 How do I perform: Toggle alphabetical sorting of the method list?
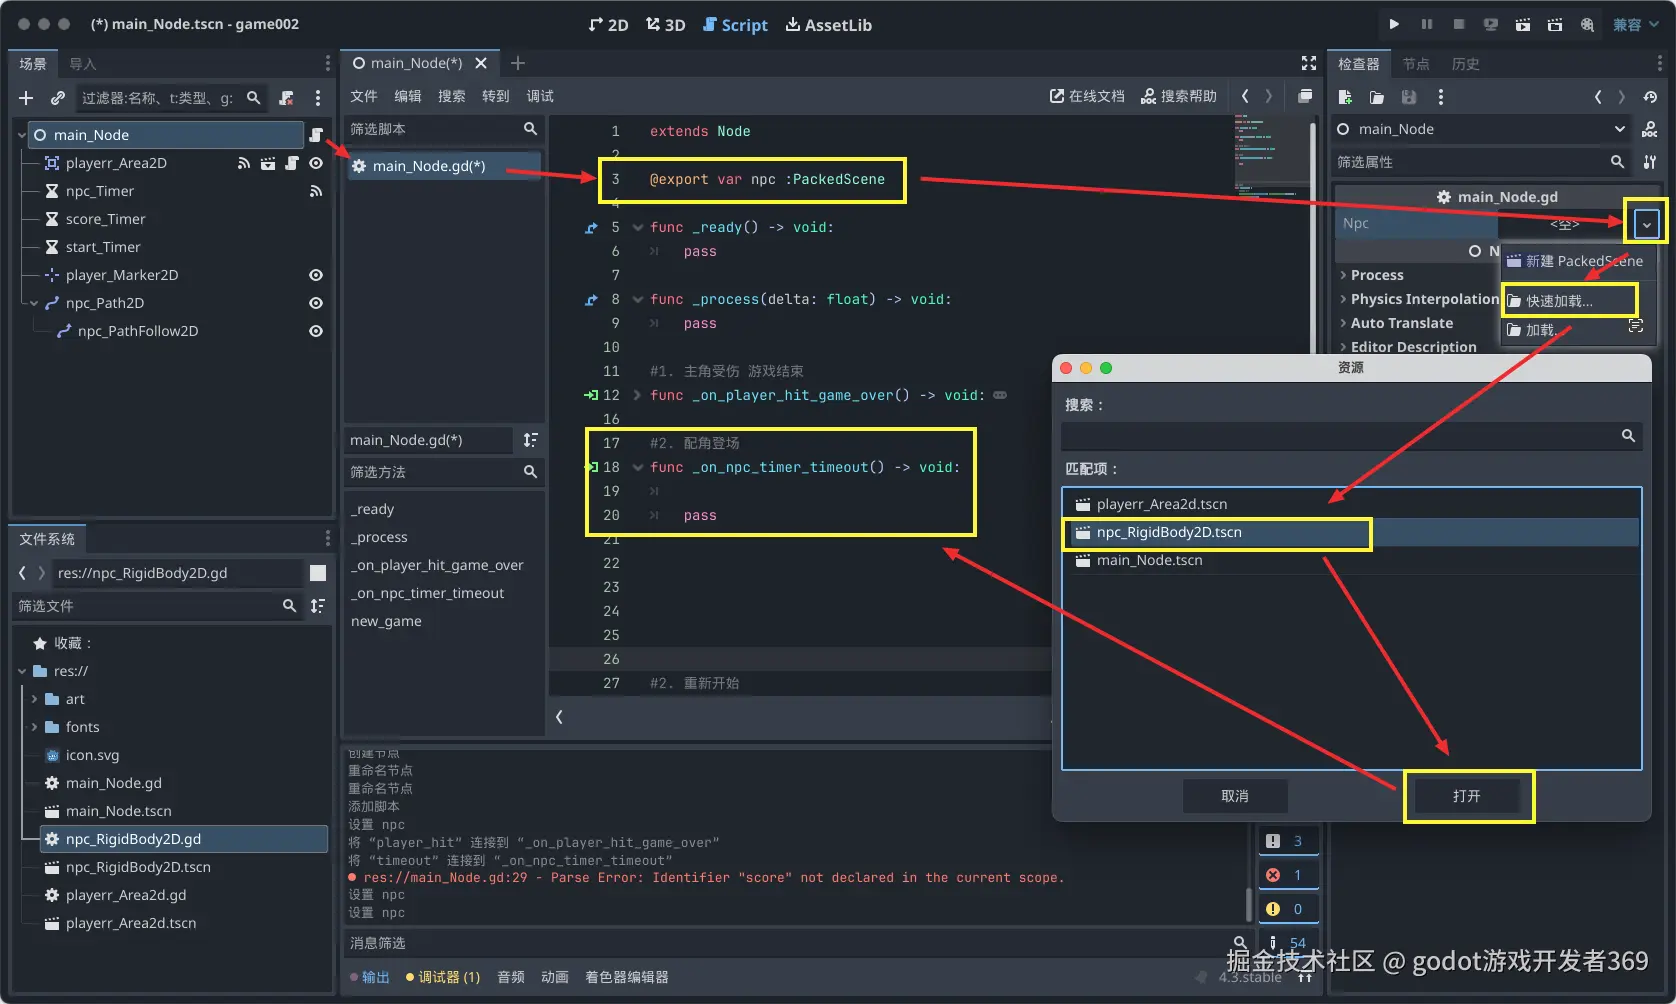click(x=531, y=440)
